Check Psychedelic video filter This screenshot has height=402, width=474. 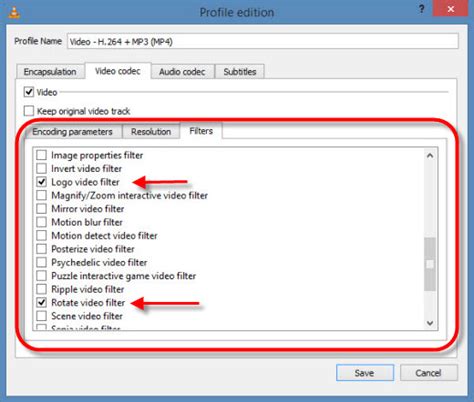(41, 262)
